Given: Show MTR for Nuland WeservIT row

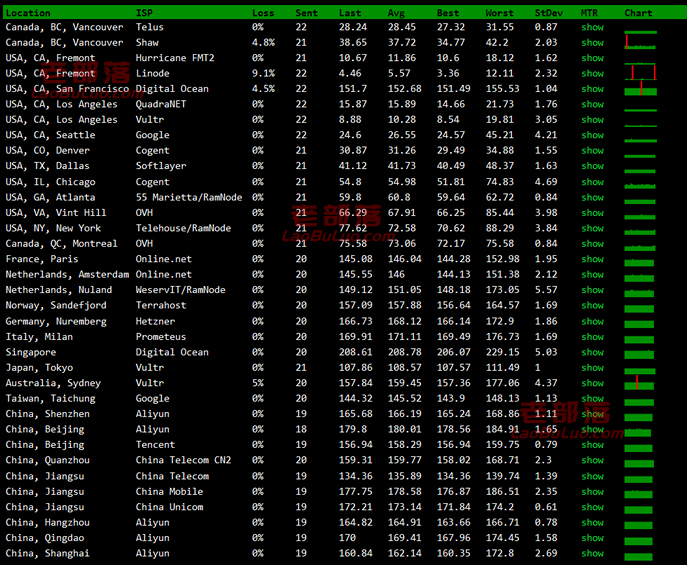Looking at the screenshot, I should tap(592, 290).
